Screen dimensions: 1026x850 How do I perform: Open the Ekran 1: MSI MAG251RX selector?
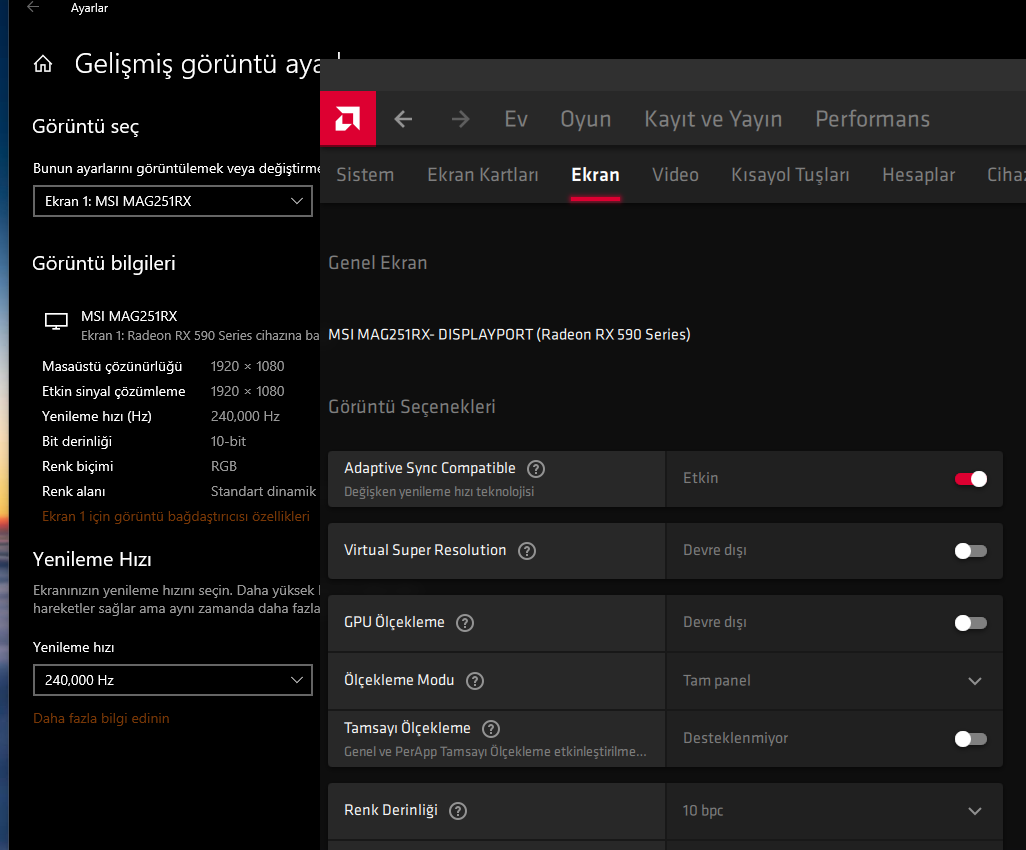(x=172, y=201)
